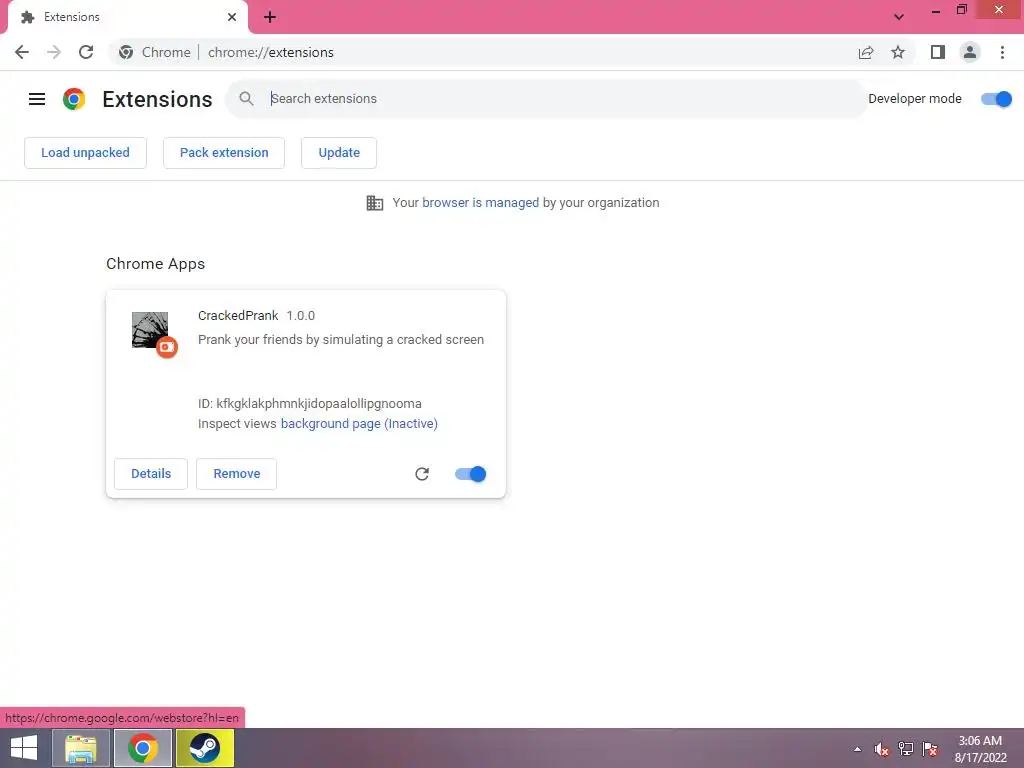Click the magnifier icon in search bar
Image resolution: width=1024 pixels, height=768 pixels.
[x=246, y=99]
